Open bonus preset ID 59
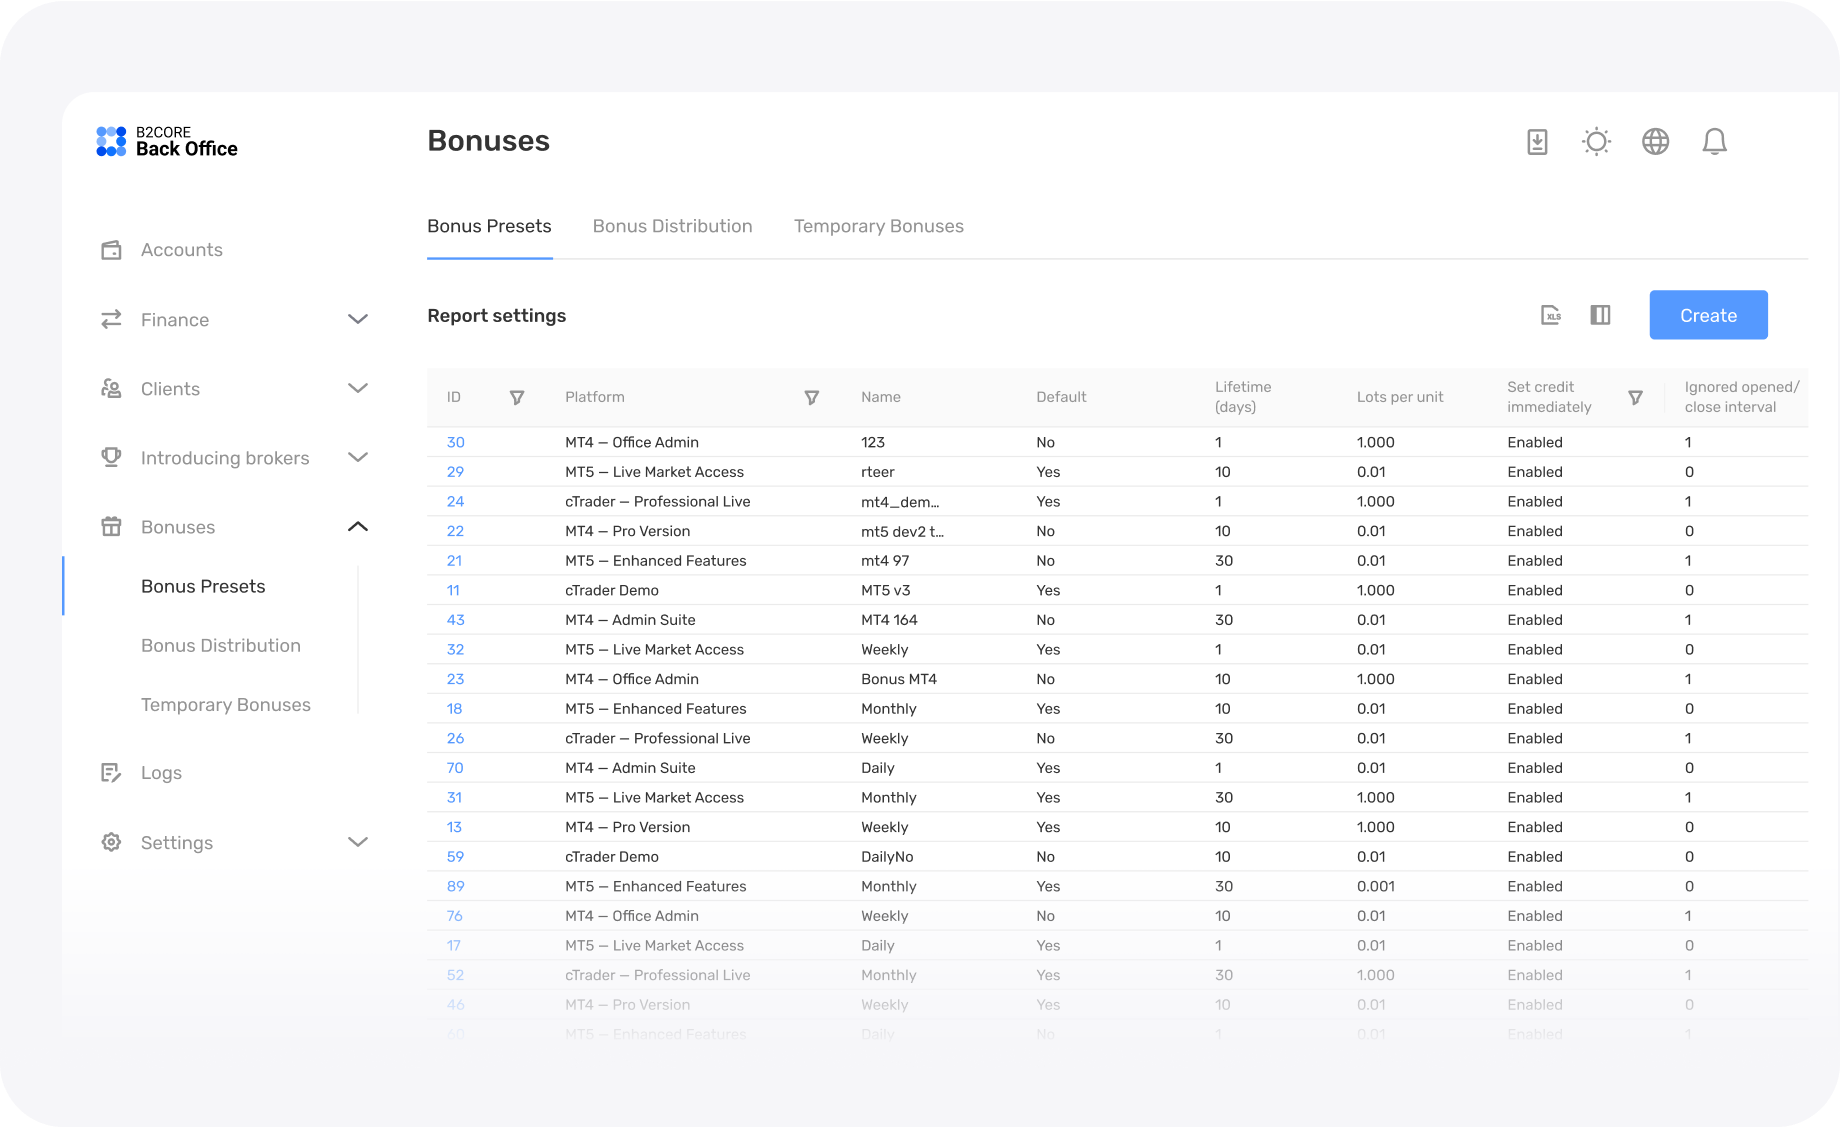 pyautogui.click(x=455, y=857)
